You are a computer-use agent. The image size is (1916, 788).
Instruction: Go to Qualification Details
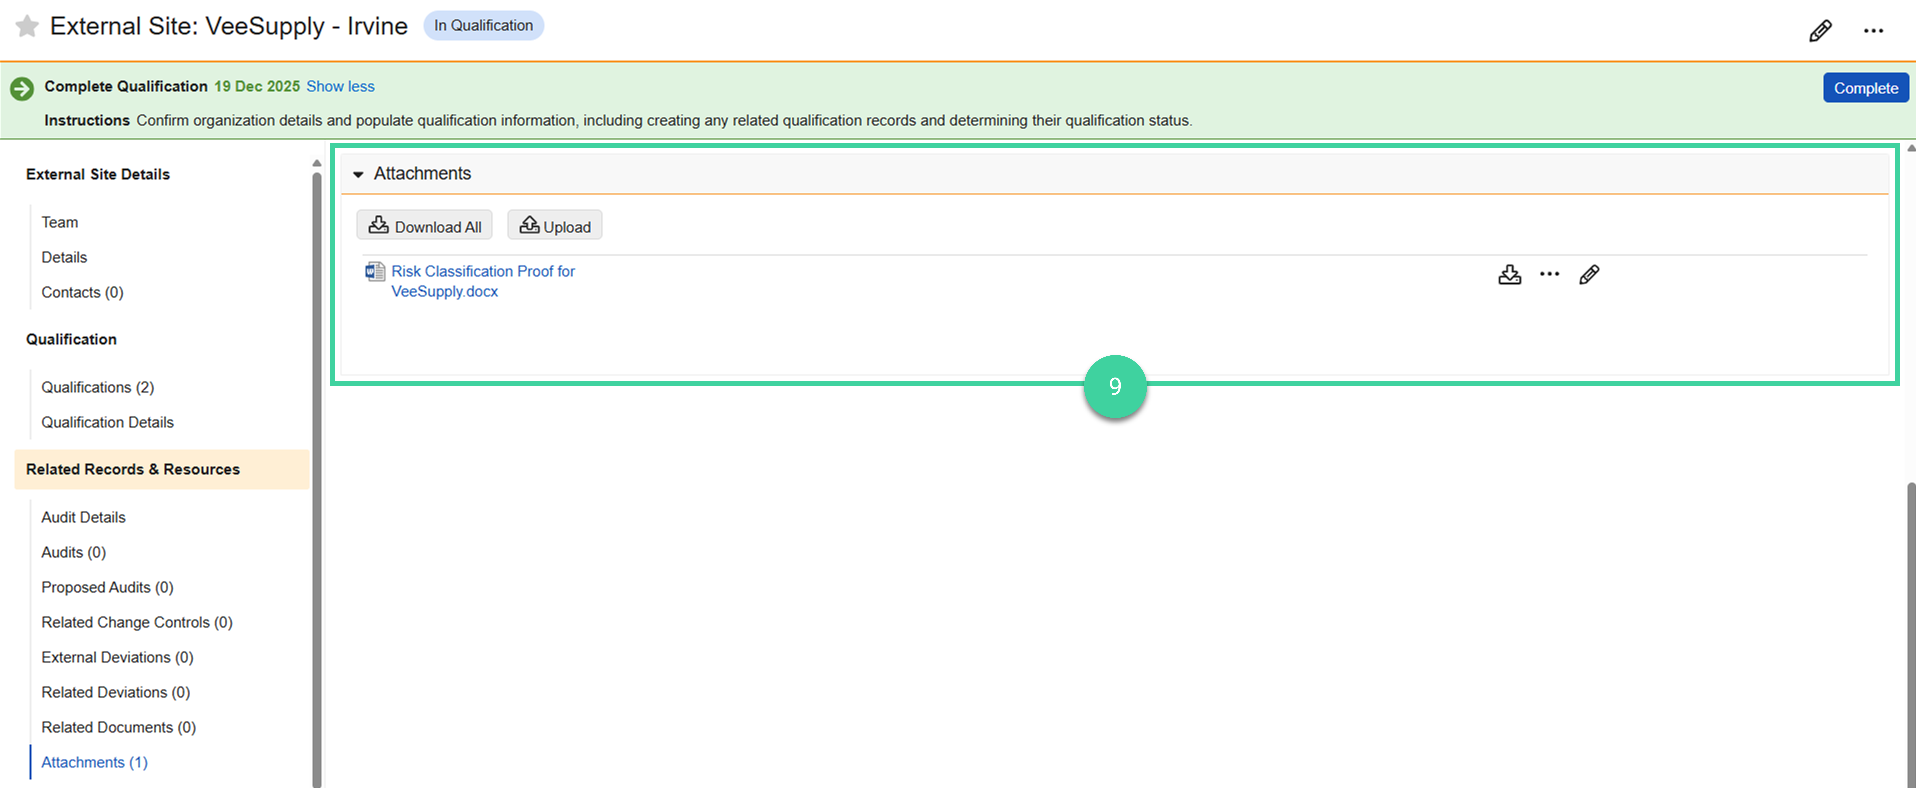click(x=107, y=422)
